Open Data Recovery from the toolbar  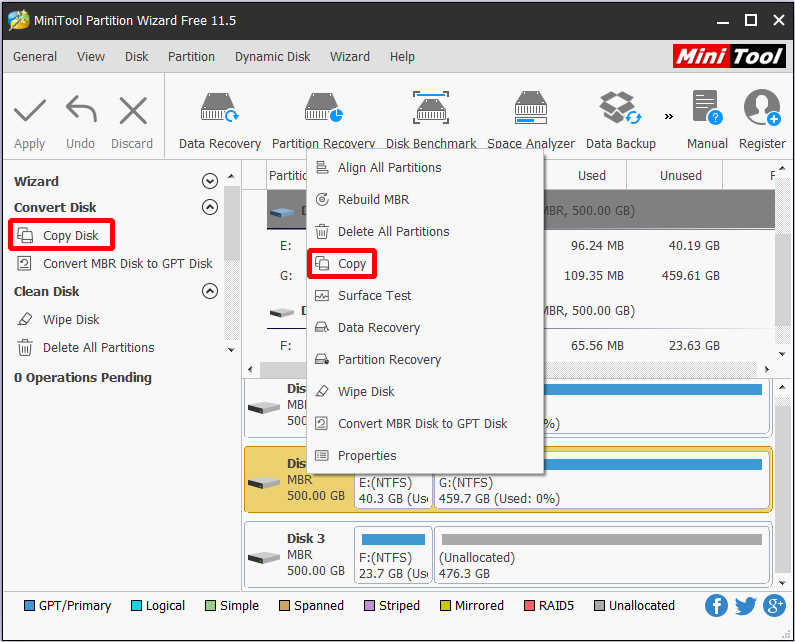pos(220,121)
